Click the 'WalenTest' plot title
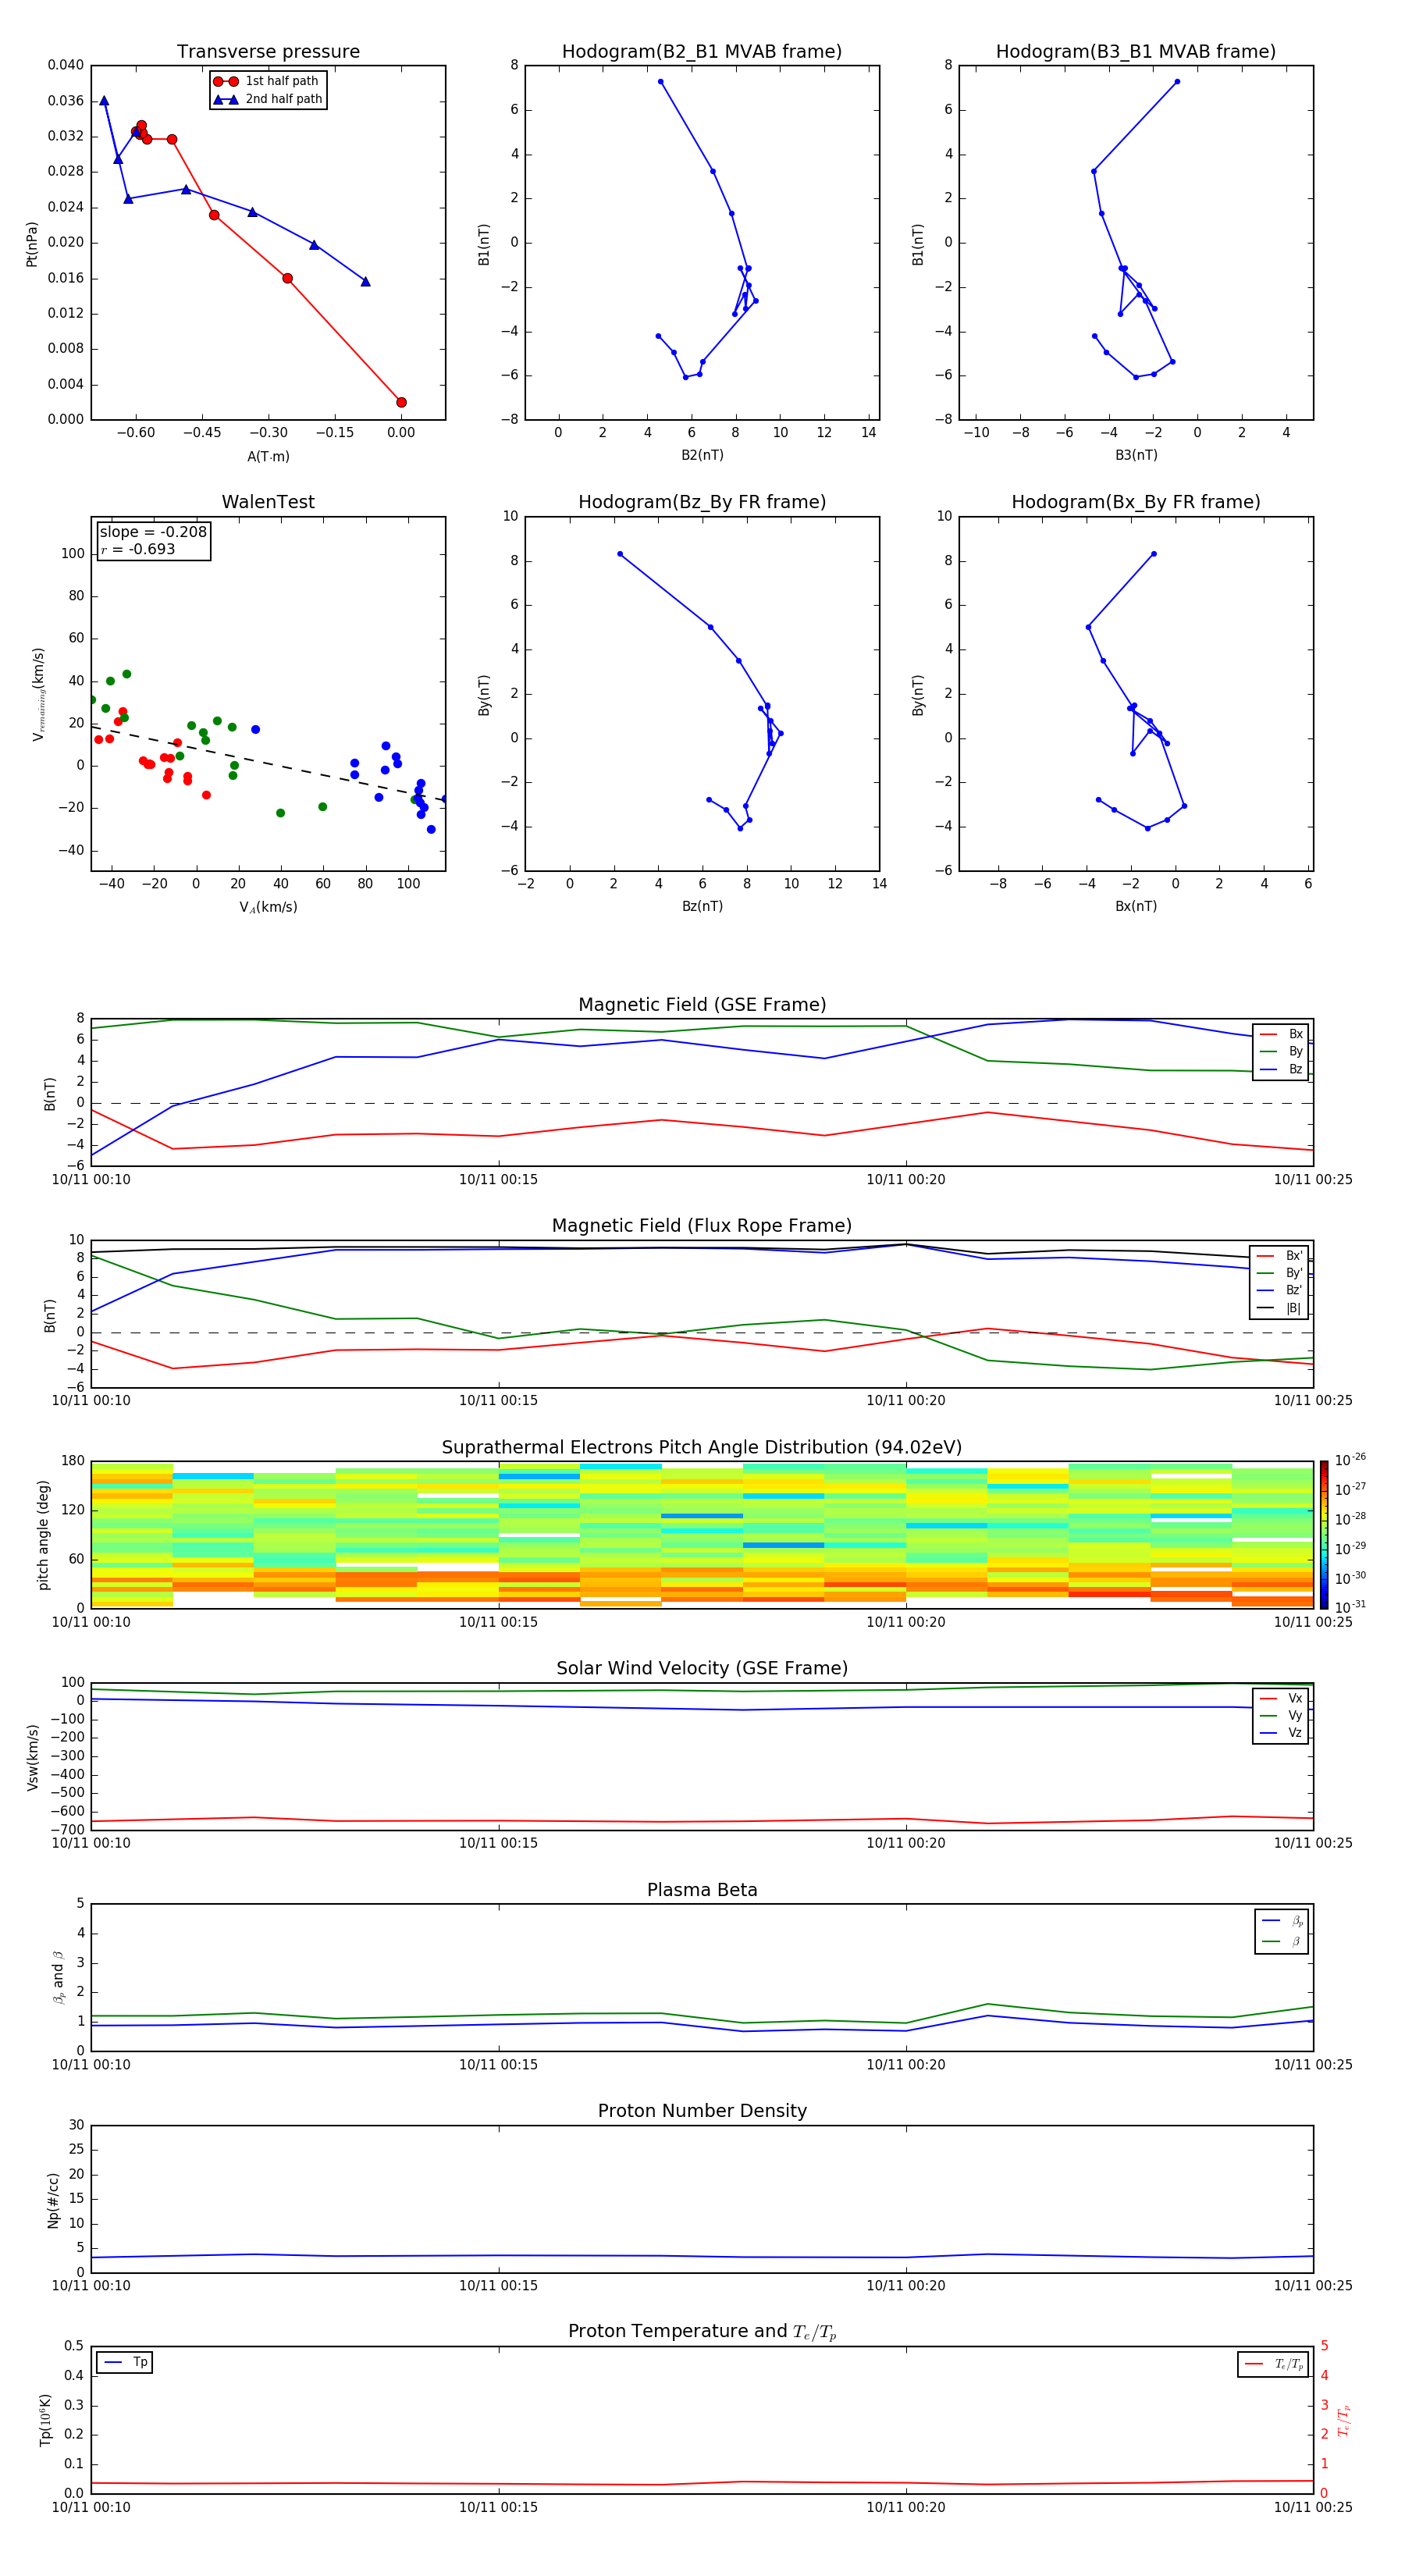The height and width of the screenshot is (2576, 1405). point(268,502)
